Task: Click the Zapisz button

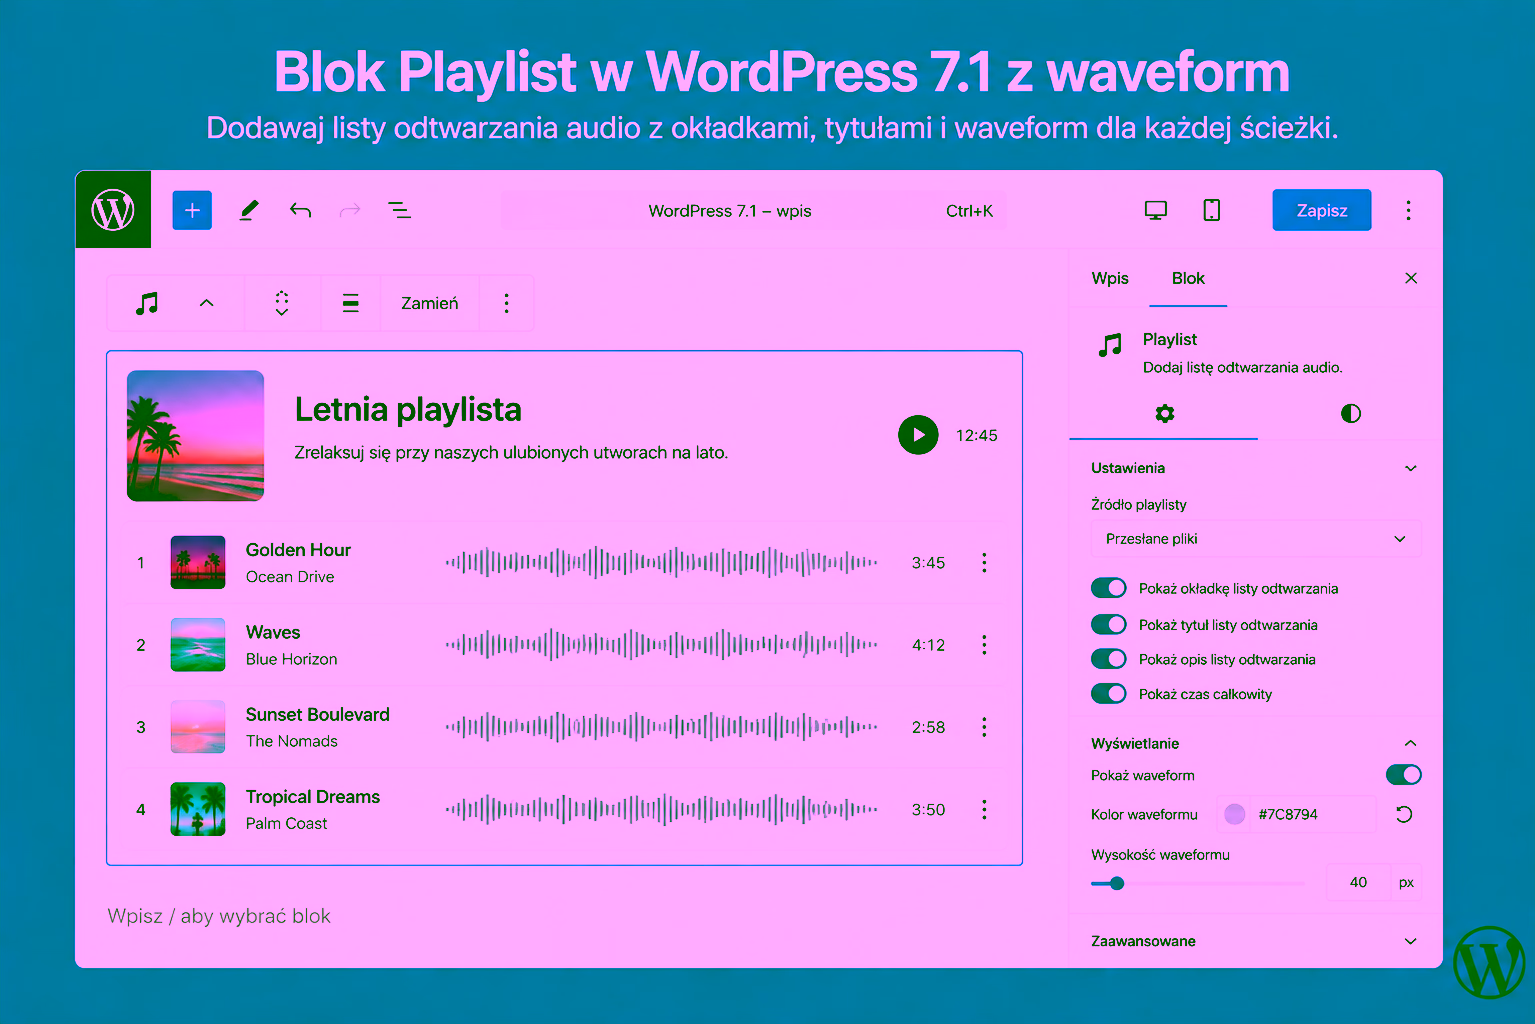Action: (x=1322, y=210)
